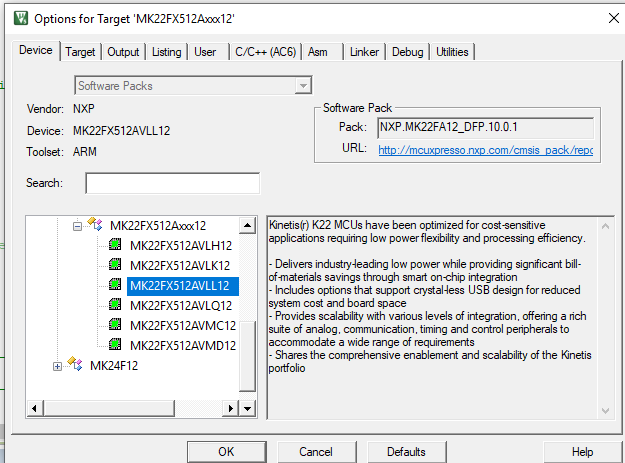Viewport: 625px width, 463px height.
Task: Click the family icon beside MK22FX512Axxx12
Action: click(x=95, y=224)
